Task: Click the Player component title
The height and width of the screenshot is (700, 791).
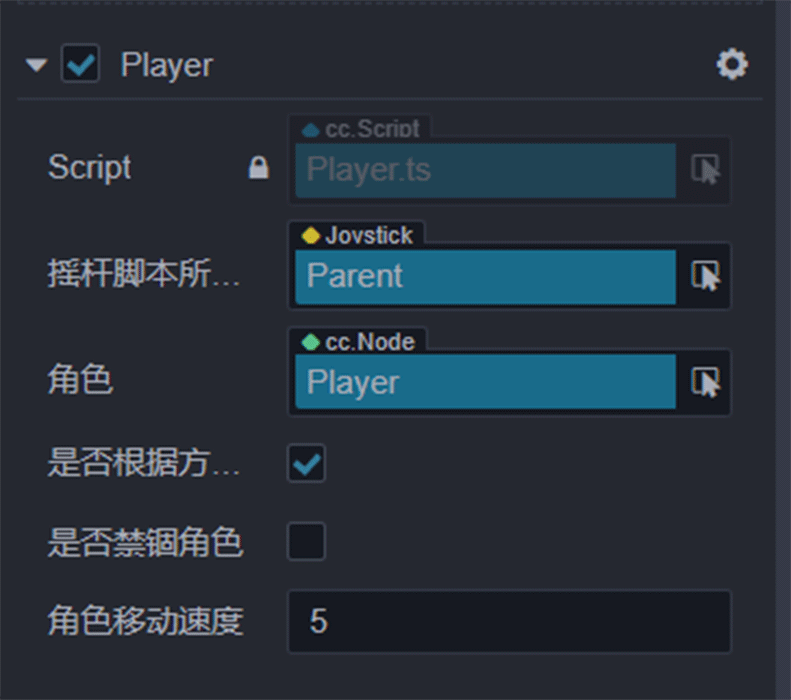Action: click(x=166, y=66)
